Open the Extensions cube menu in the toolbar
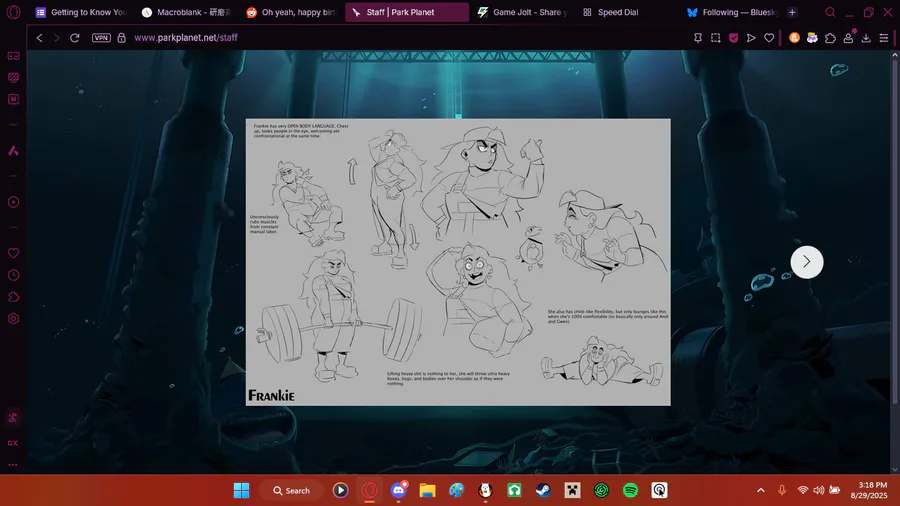The height and width of the screenshot is (506, 900). pyautogui.click(x=830, y=38)
